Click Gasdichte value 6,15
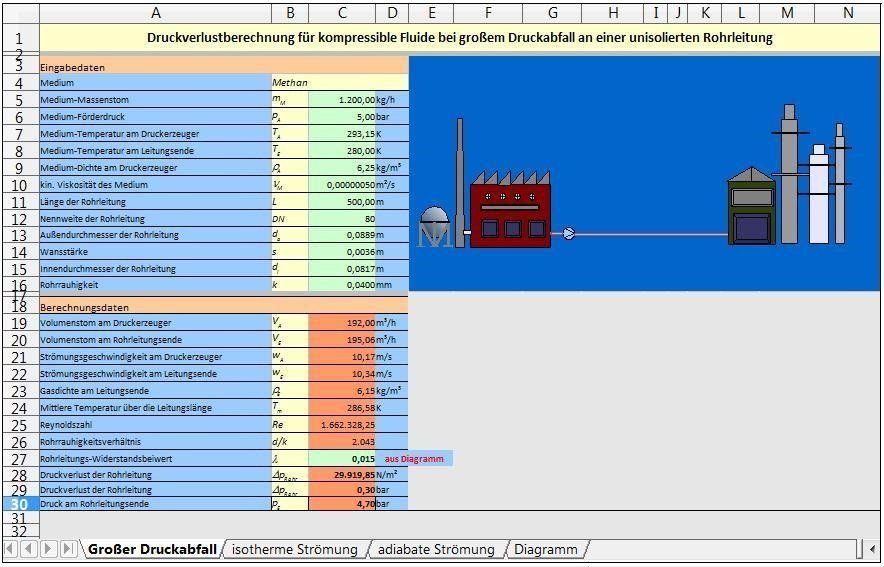This screenshot has width=884, height=567. click(342, 391)
